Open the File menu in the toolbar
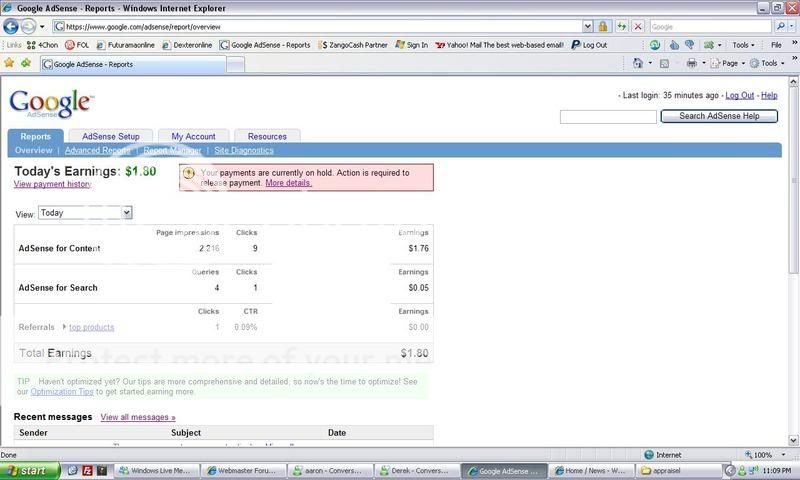This screenshot has height=480, width=800. 776,45
